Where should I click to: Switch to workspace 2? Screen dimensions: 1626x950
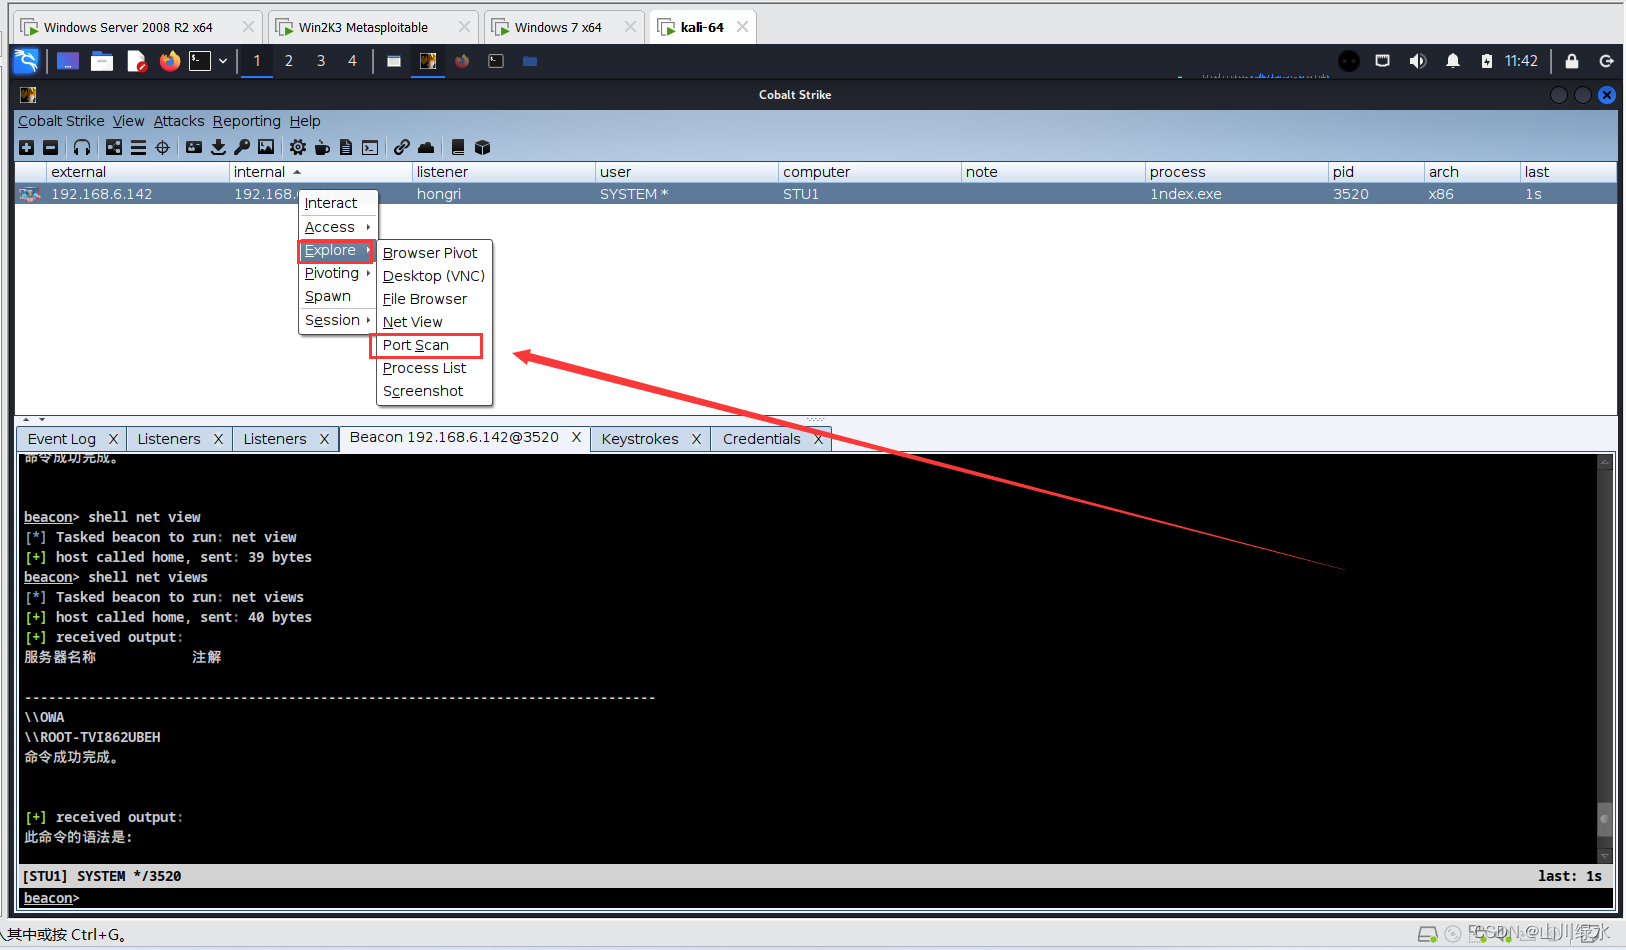(x=289, y=61)
